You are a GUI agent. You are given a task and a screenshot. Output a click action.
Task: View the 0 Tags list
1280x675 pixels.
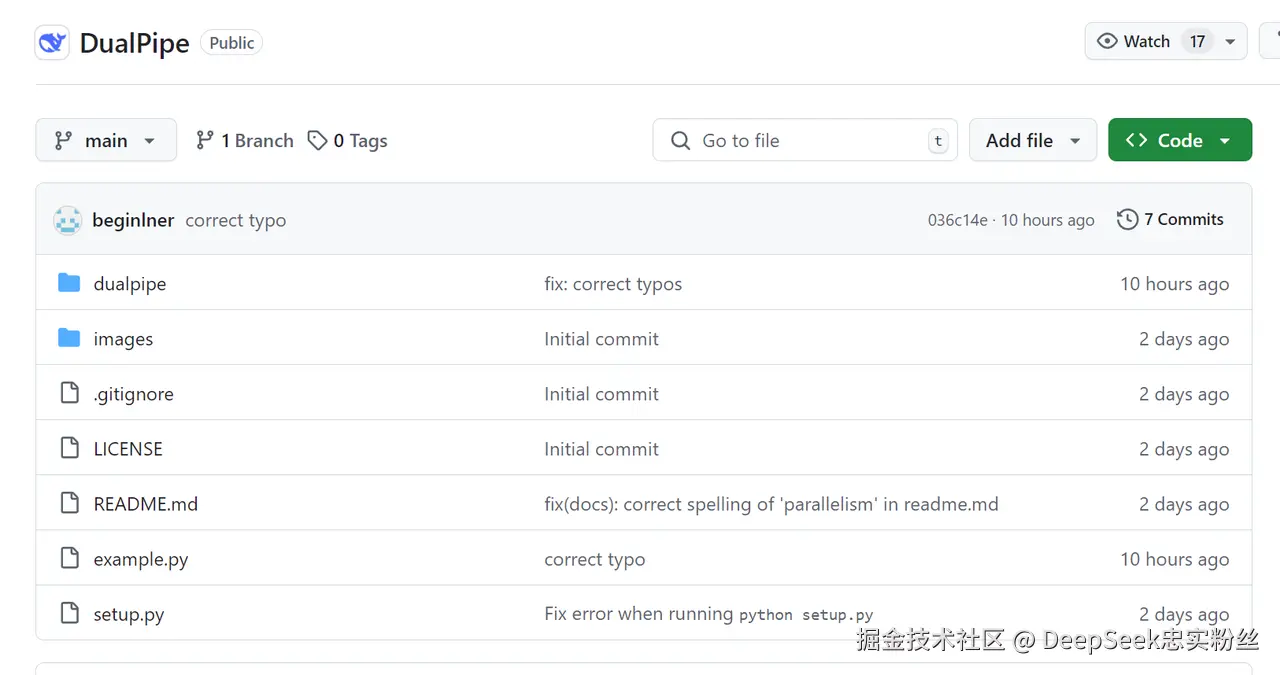coord(348,140)
